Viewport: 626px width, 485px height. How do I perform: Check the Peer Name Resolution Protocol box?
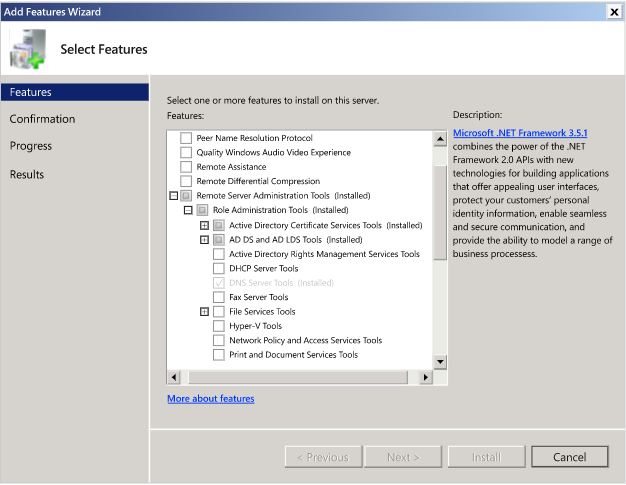tap(186, 138)
